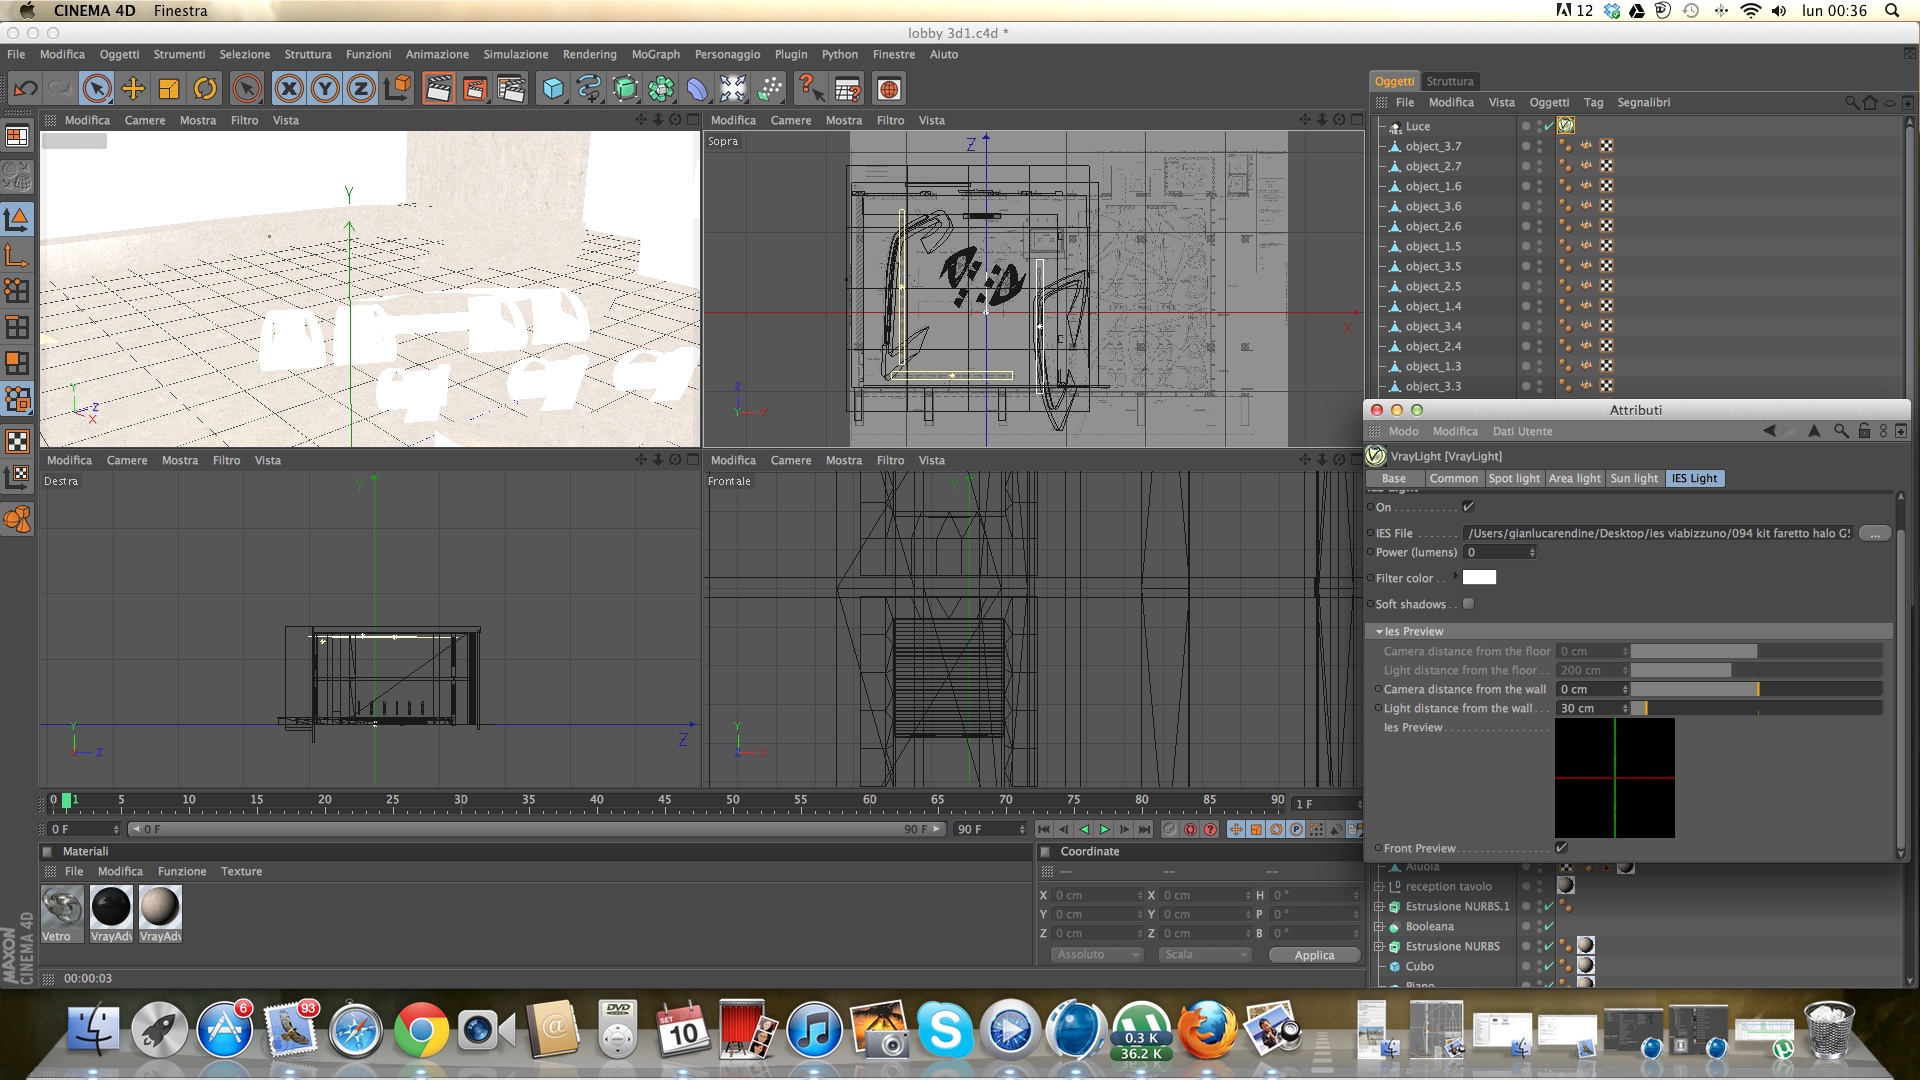1920x1080 pixels.
Task: Expand the Booleana object tree item
Action: (1379, 927)
